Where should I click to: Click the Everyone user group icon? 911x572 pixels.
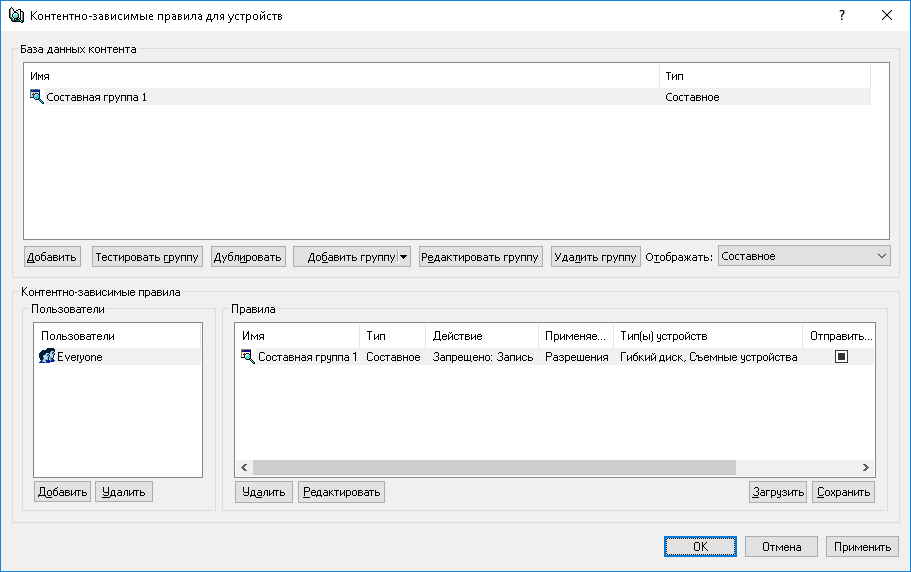pos(47,357)
